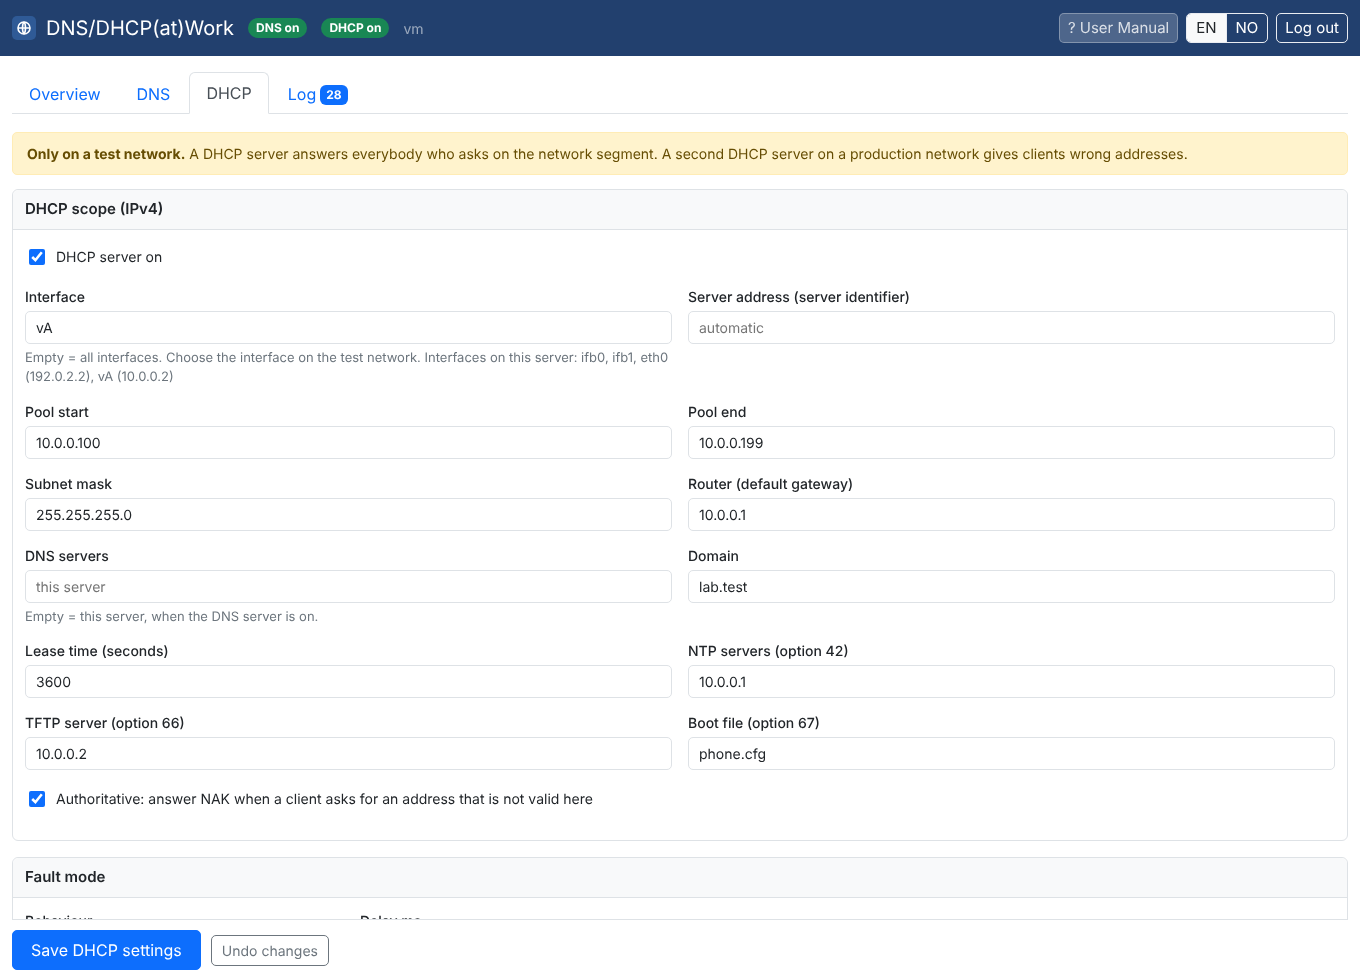Click the 'Empty = this server' hint text
The image size is (1360, 980).
[171, 617]
